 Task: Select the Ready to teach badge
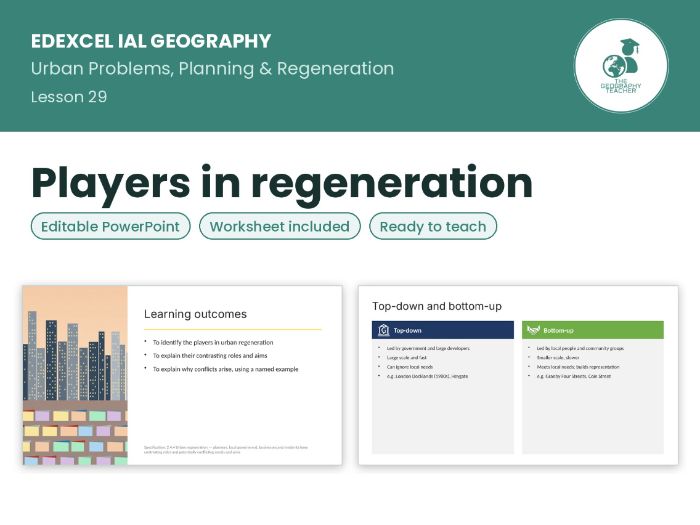(x=433, y=226)
